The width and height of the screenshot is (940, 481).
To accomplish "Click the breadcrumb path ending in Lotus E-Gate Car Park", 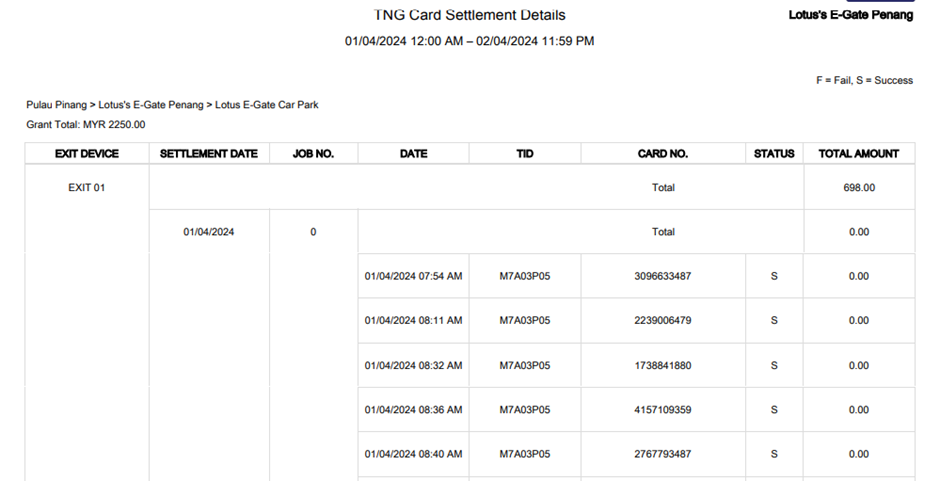I will (172, 104).
